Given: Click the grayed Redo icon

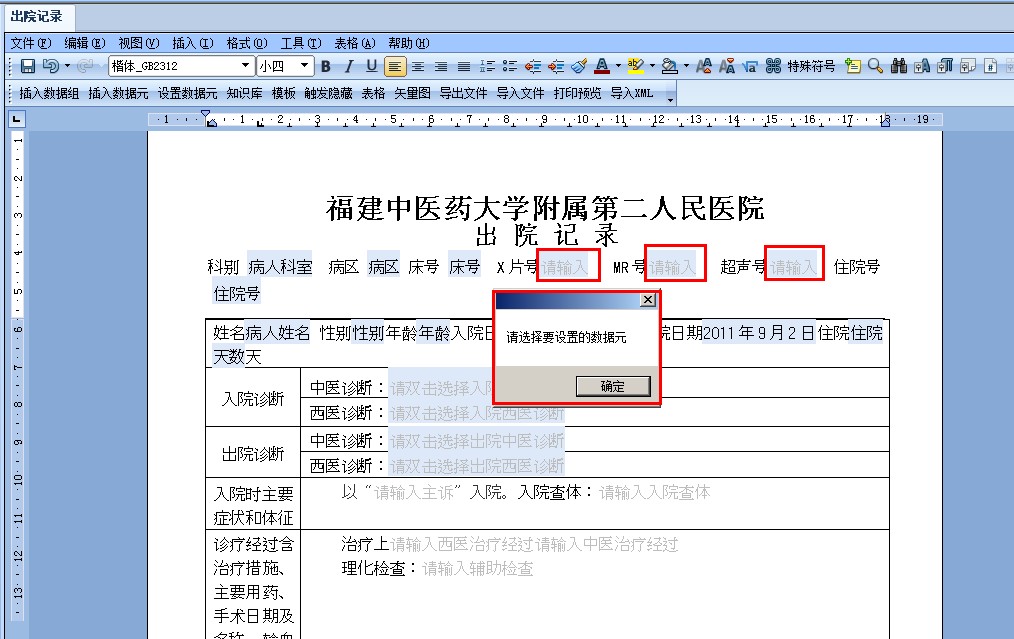Looking at the screenshot, I should 85,66.
